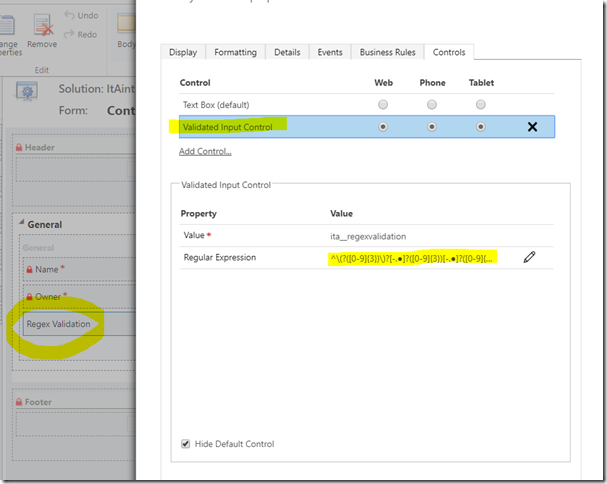Toggle Hide Default Control checkbox
607x484 pixels.
click(185, 444)
